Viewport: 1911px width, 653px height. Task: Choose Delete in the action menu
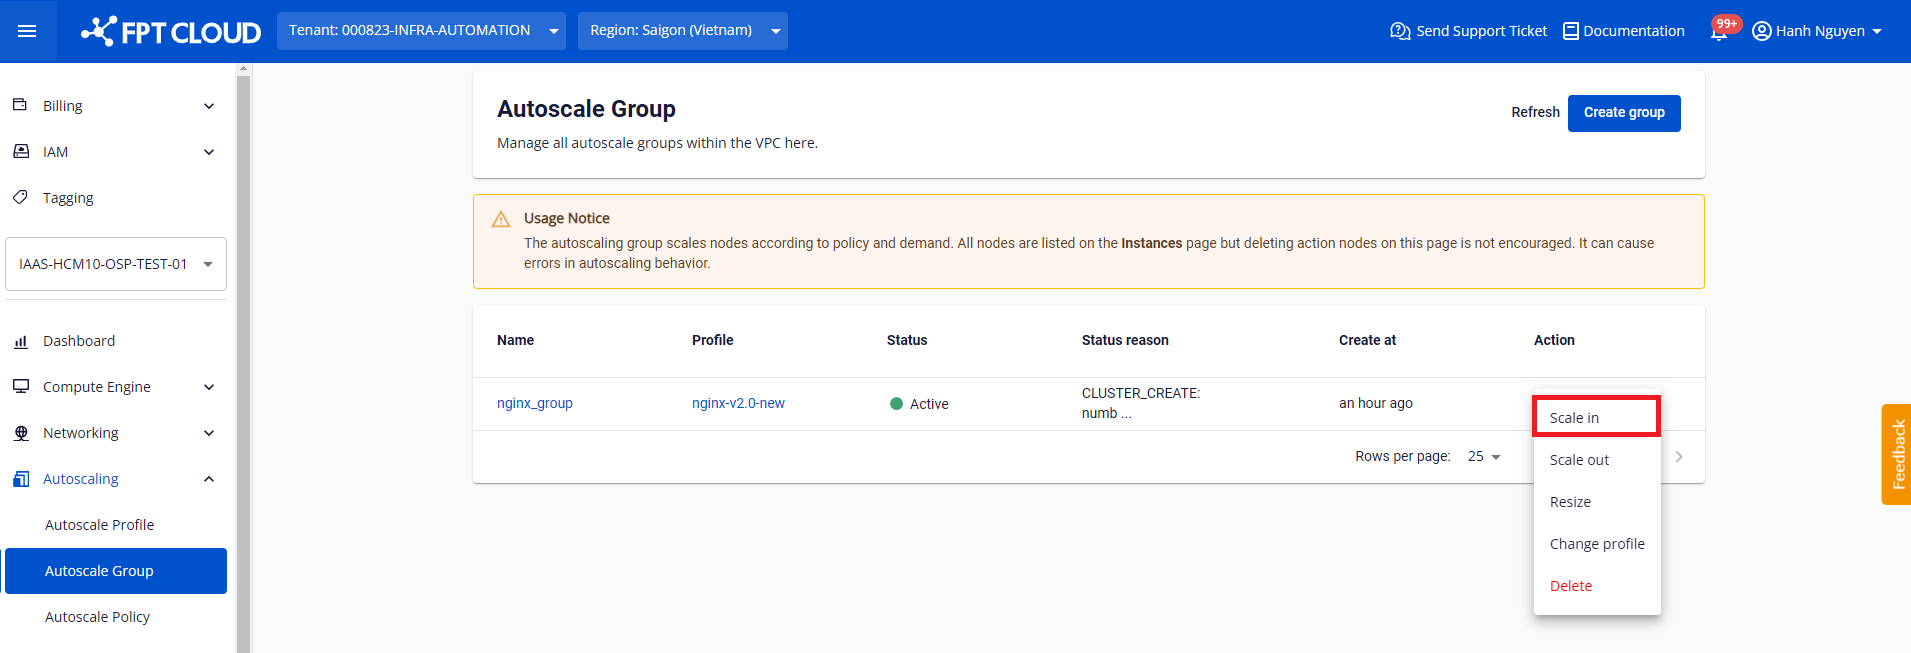[1571, 586]
